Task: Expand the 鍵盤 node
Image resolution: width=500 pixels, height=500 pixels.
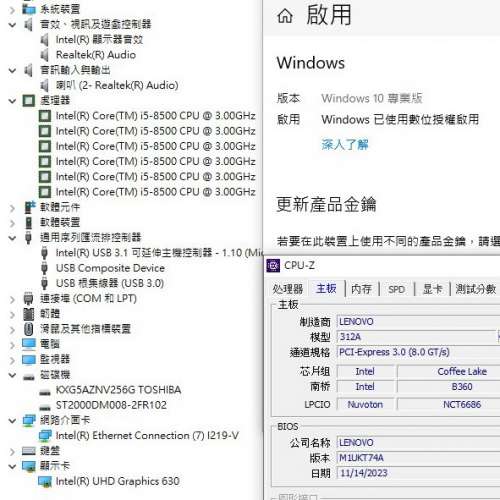Action: (x=12, y=452)
